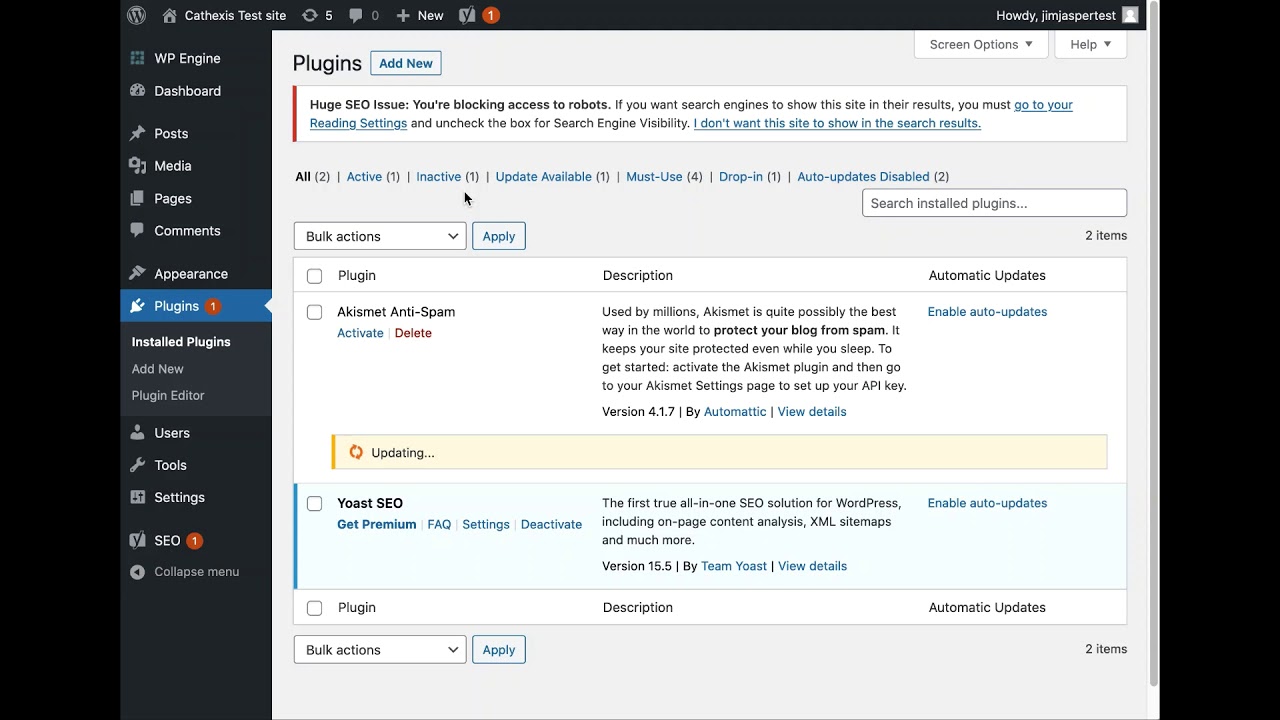1280x720 pixels.
Task: Open Yoast SEO Settings link
Action: click(486, 524)
